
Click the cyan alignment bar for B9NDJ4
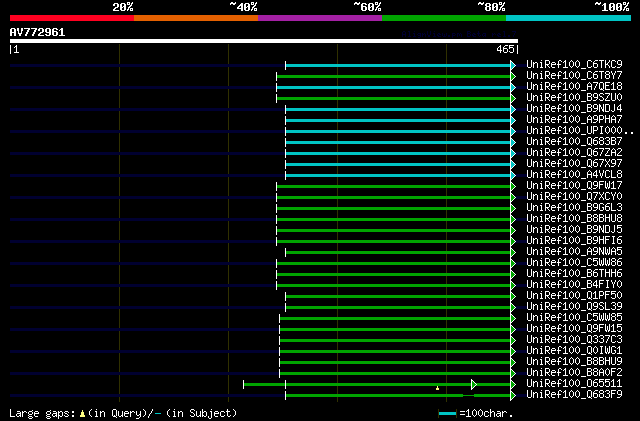(398, 109)
